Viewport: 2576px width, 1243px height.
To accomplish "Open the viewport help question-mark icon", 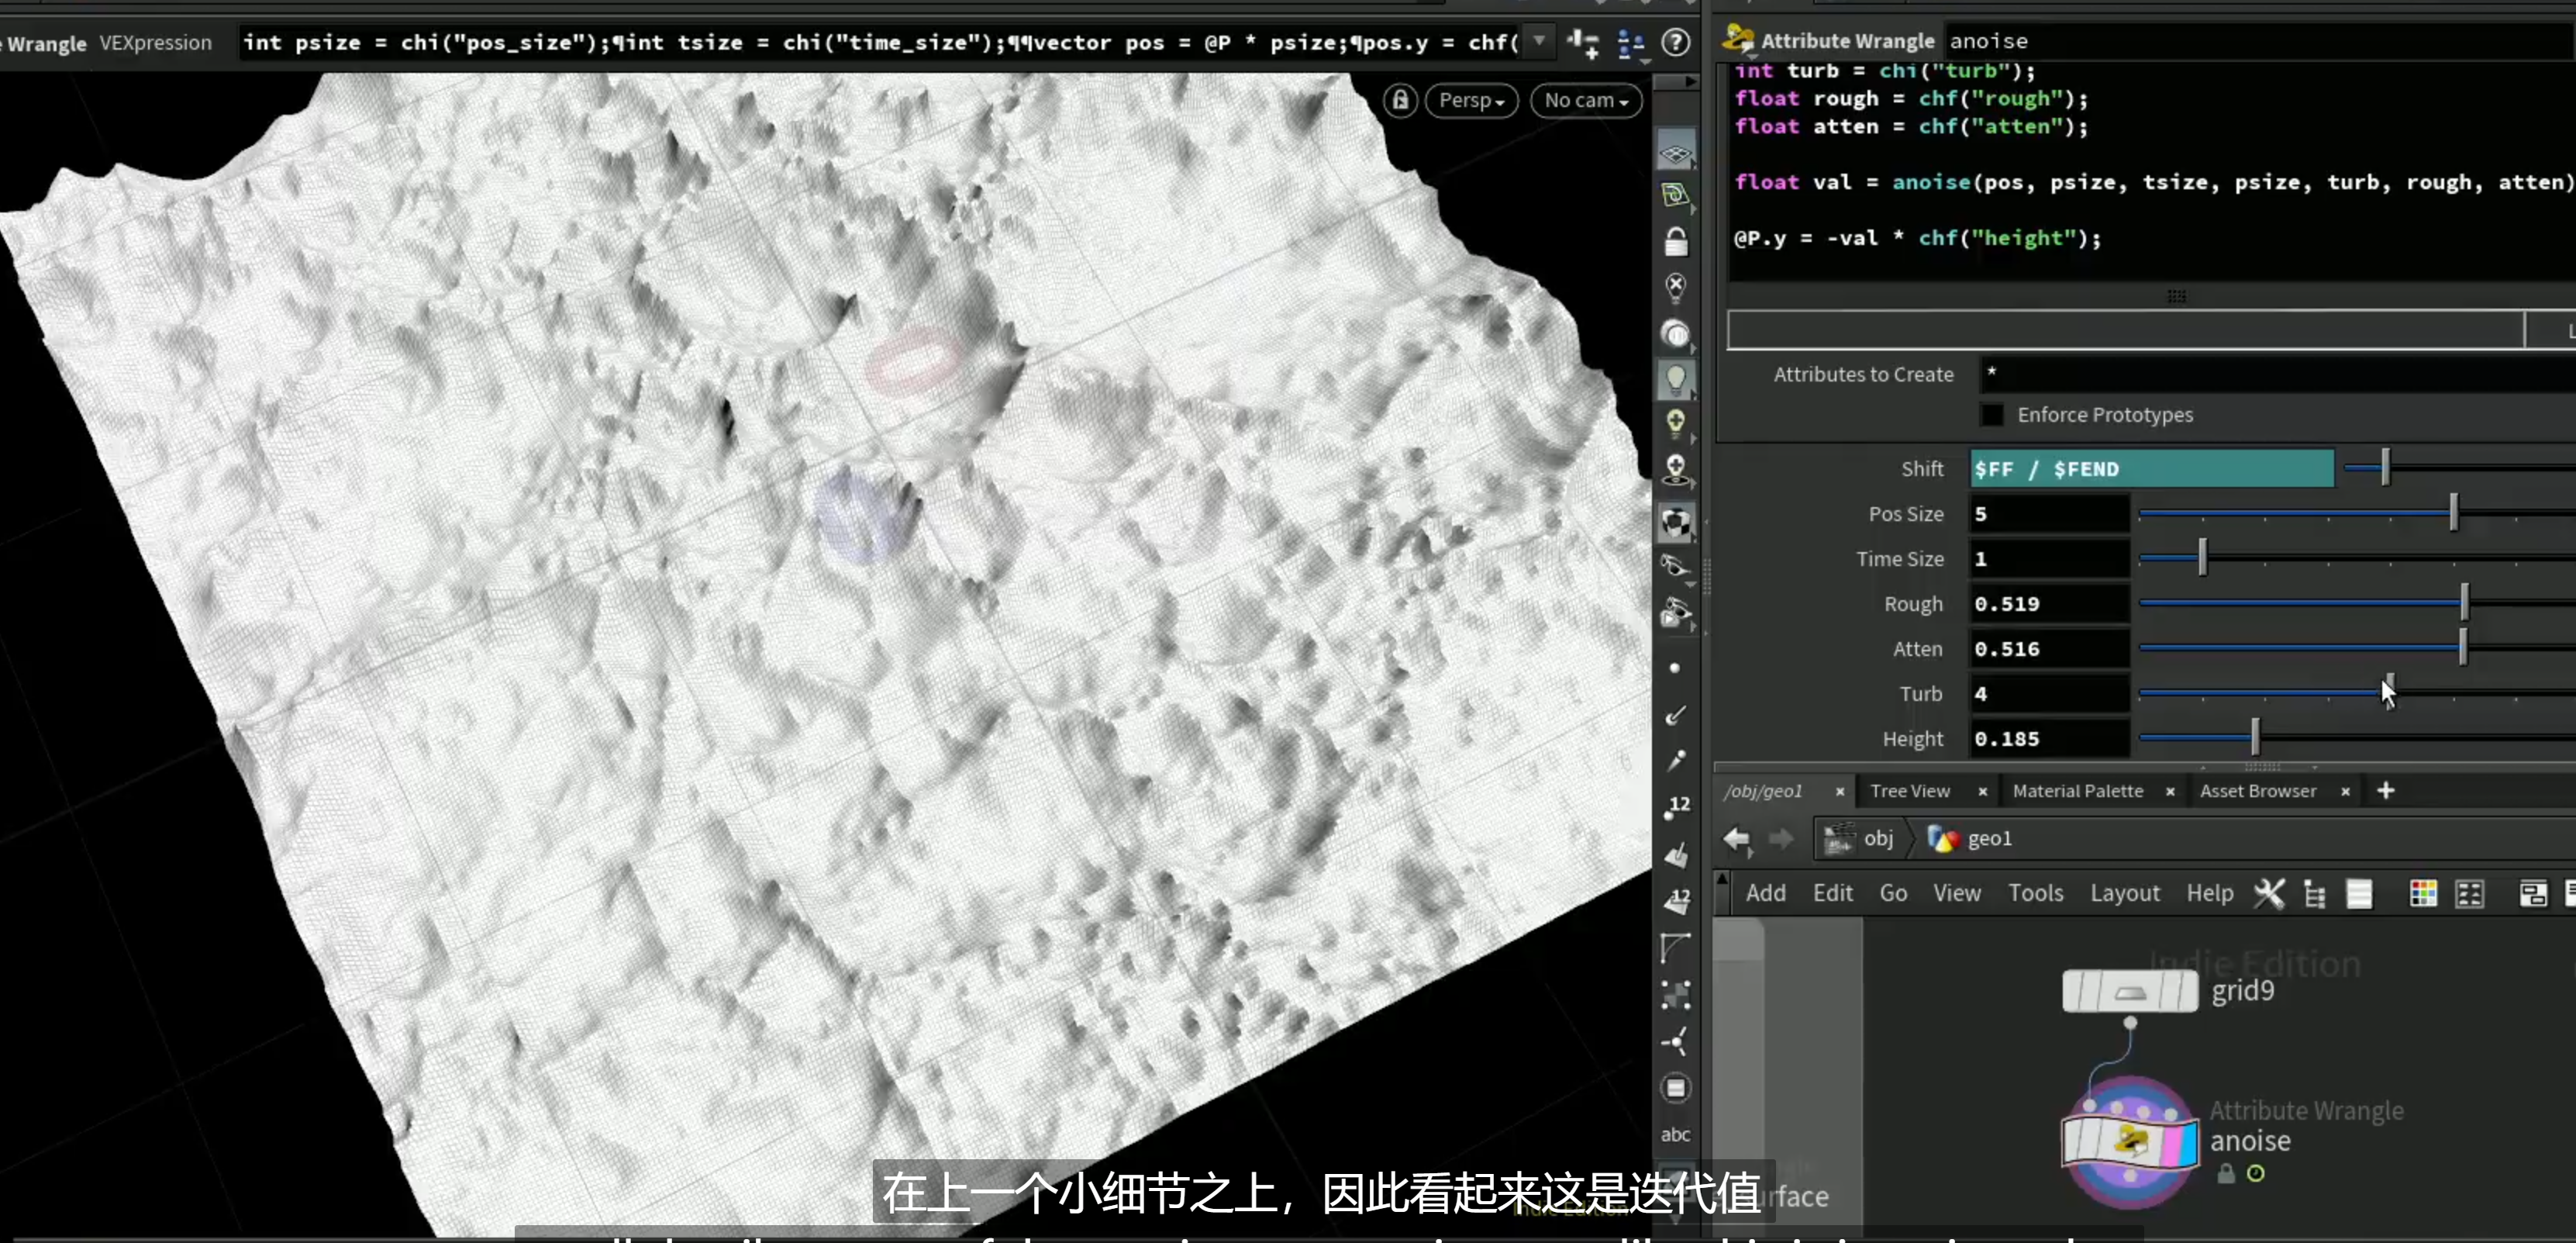I will click(x=1676, y=42).
